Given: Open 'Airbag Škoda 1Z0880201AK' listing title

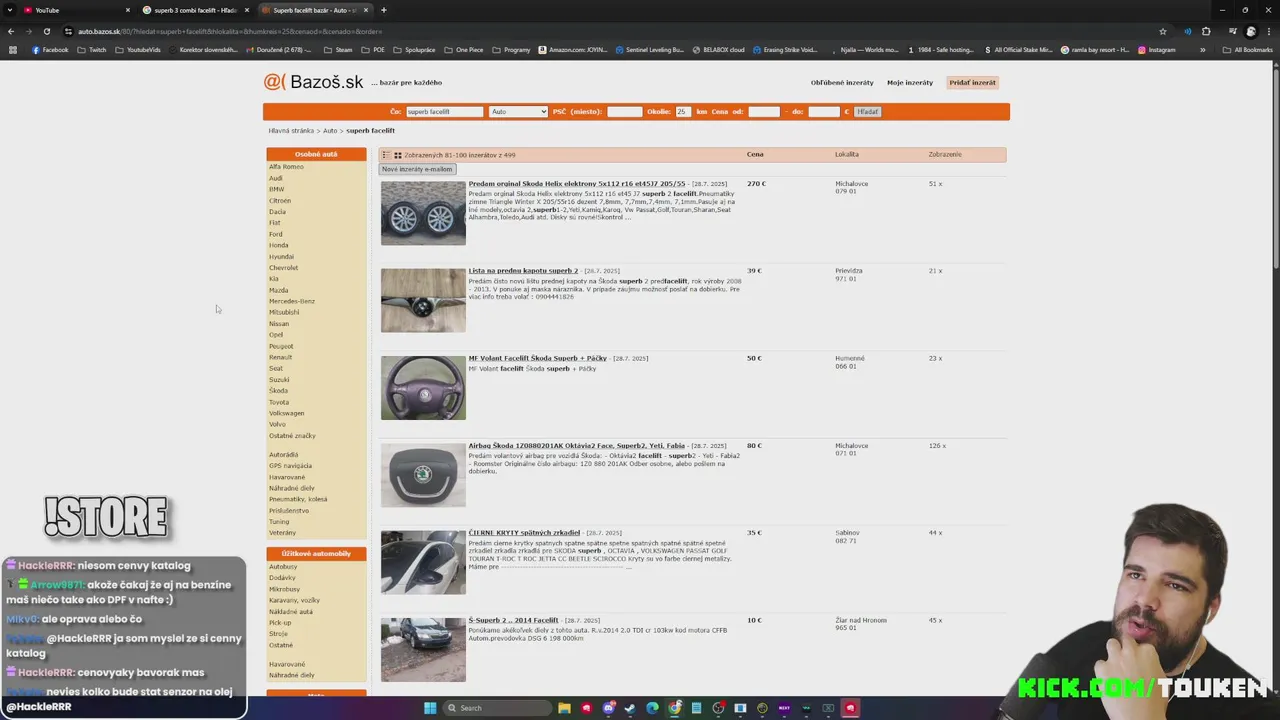Looking at the screenshot, I should click(577, 446).
